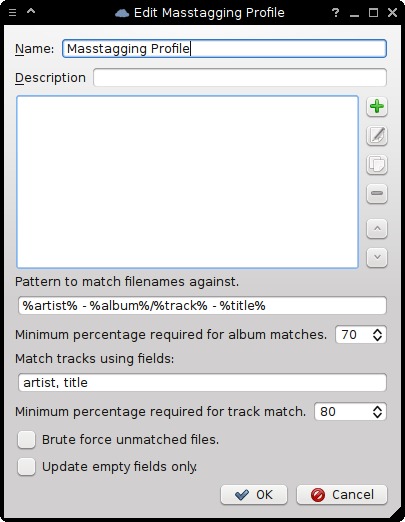The height and width of the screenshot is (522, 405).
Task: Click the filename pattern input field
Action: point(202,305)
